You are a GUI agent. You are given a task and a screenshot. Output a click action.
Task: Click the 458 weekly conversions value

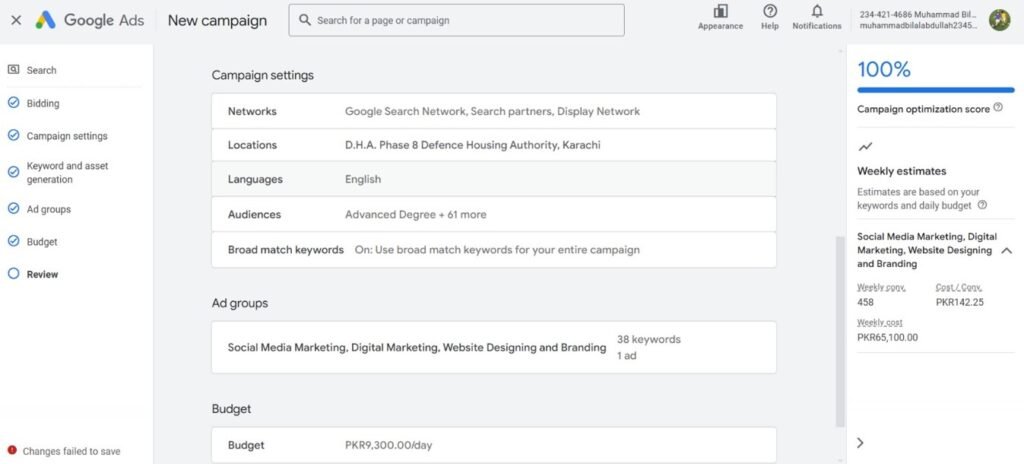(x=865, y=302)
